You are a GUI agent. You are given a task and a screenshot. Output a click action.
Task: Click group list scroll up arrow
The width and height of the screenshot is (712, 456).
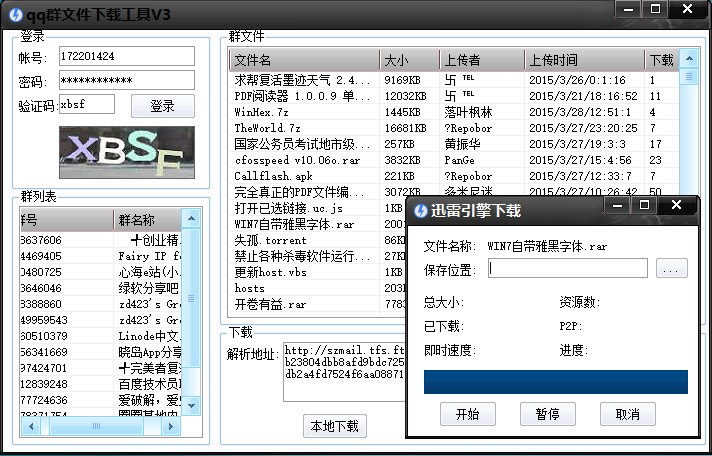[x=191, y=218]
